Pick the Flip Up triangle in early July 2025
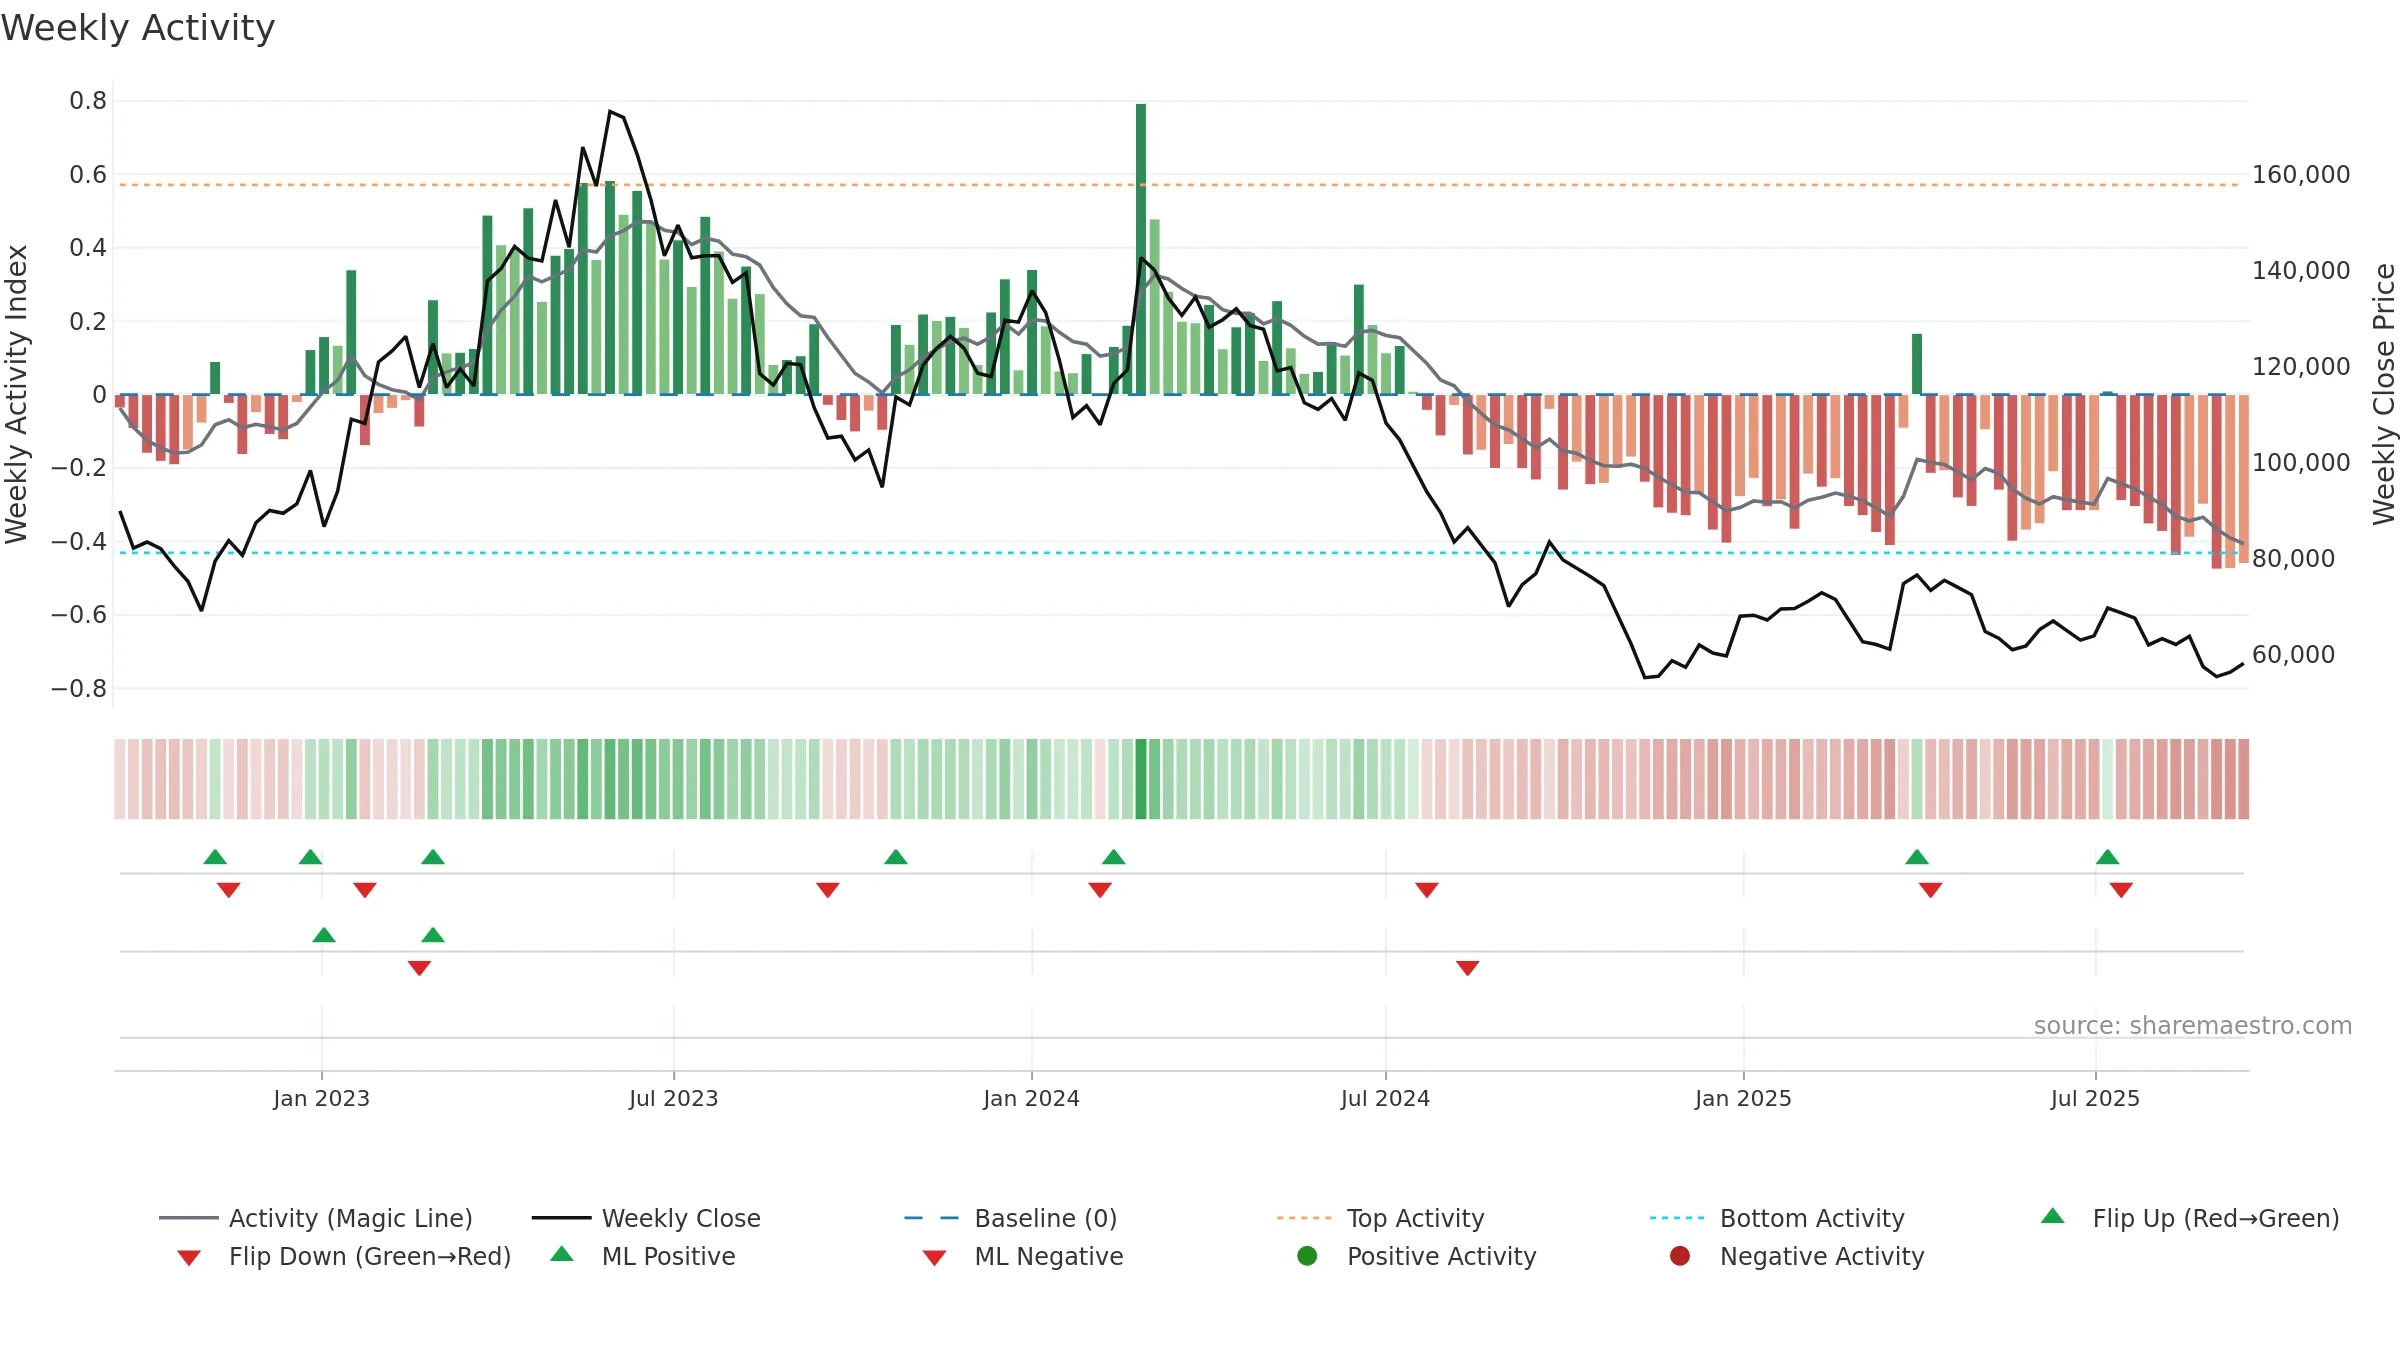Screen dimensions: 2400x1350 (x=2108, y=857)
